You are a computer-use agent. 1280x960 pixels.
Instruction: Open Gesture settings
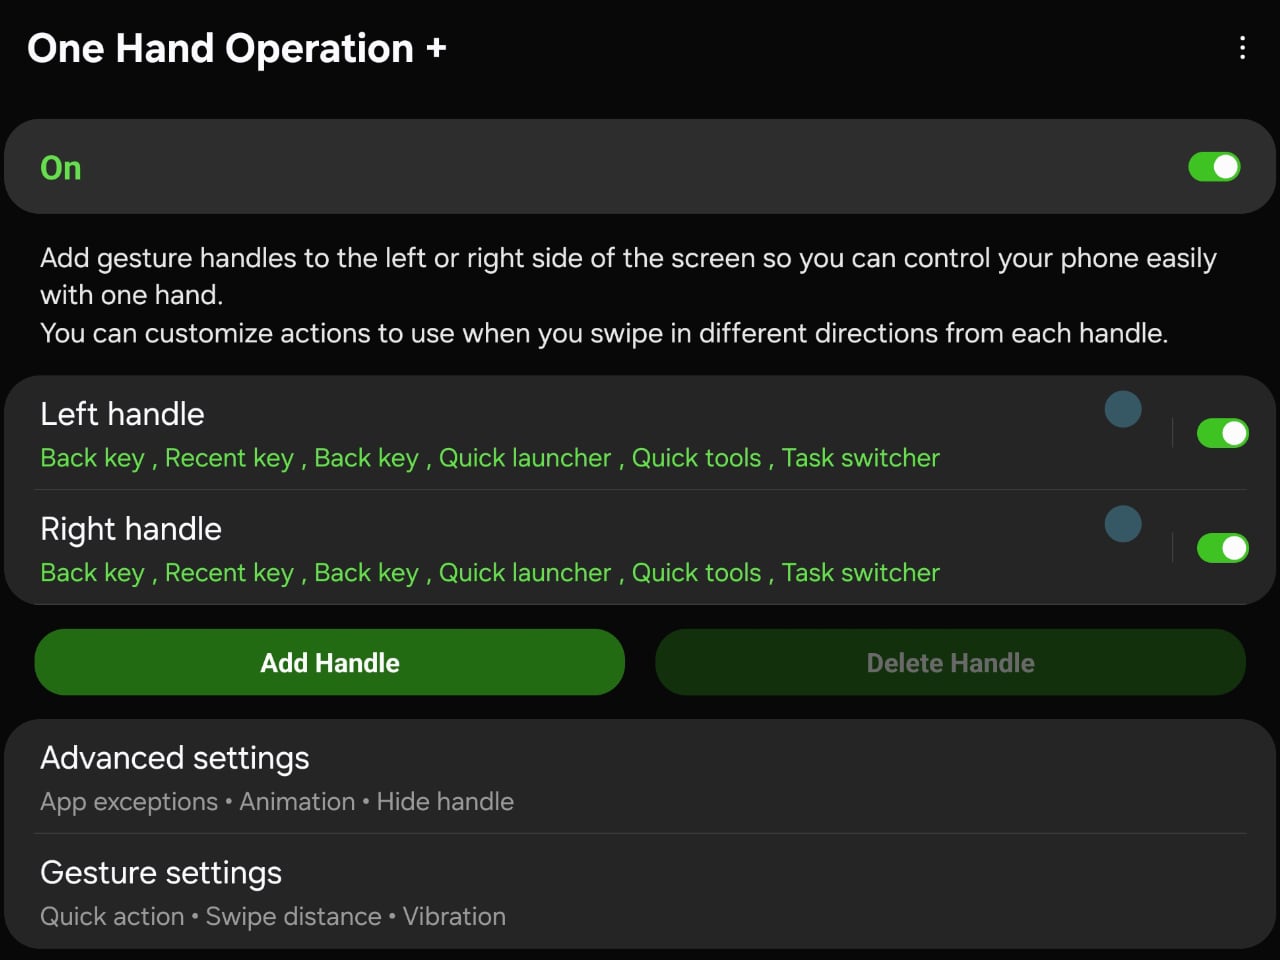click(161, 873)
